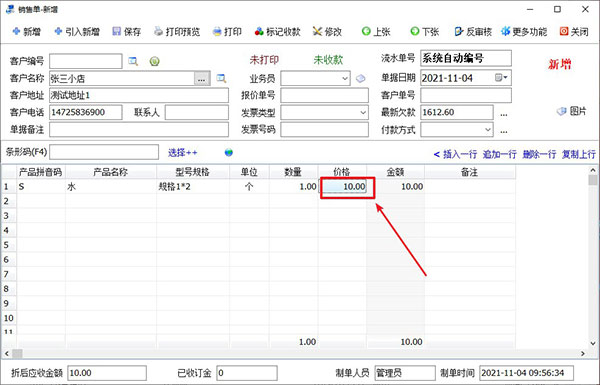Open 打印预览 print preview
This screenshot has height=385, width=600.
177,31
